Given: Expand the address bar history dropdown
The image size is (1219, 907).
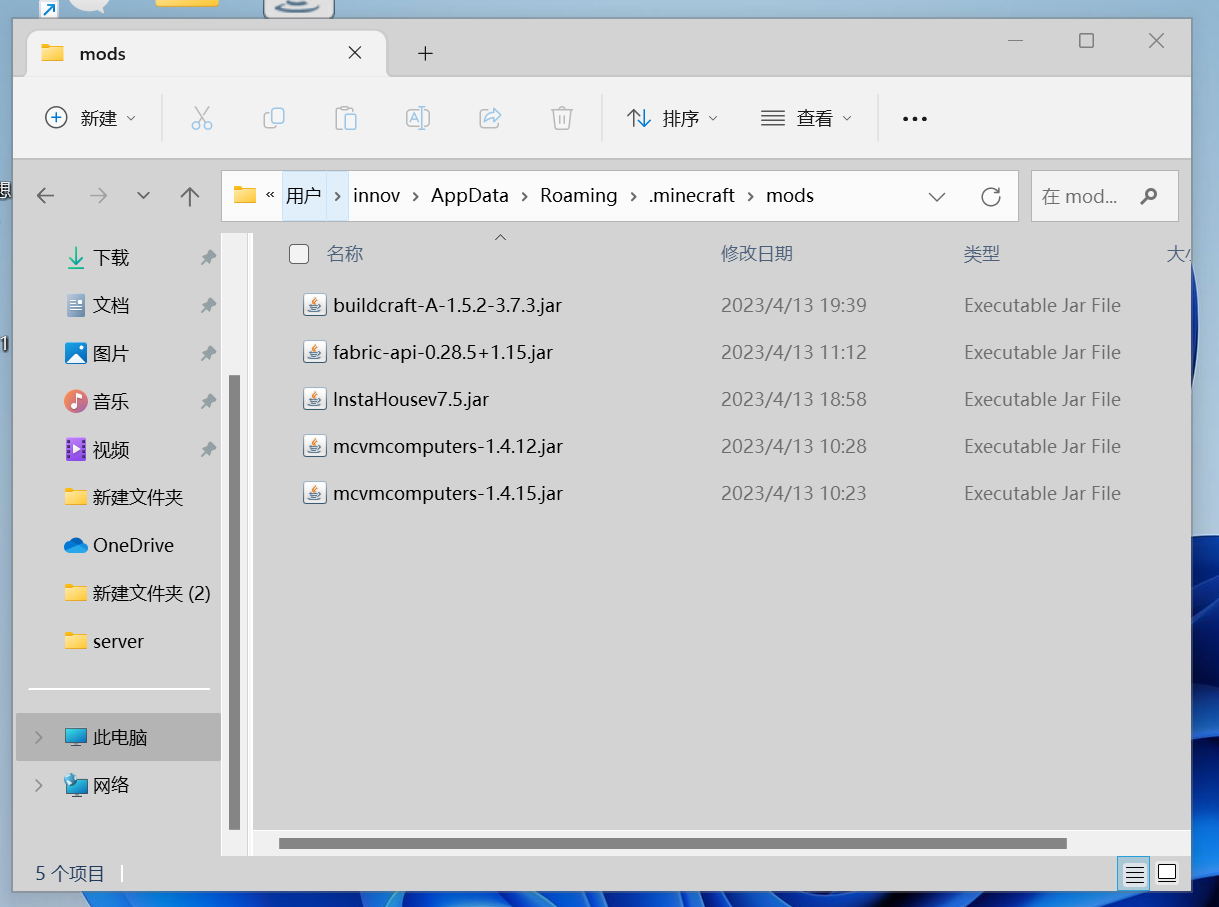Looking at the screenshot, I should click(x=937, y=196).
